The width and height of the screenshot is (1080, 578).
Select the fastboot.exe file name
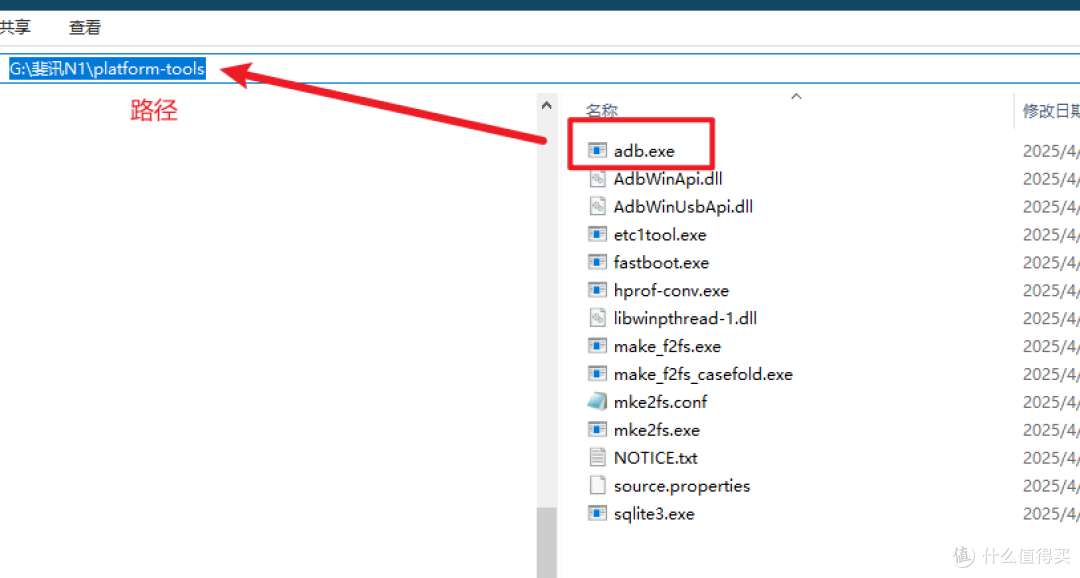(661, 262)
